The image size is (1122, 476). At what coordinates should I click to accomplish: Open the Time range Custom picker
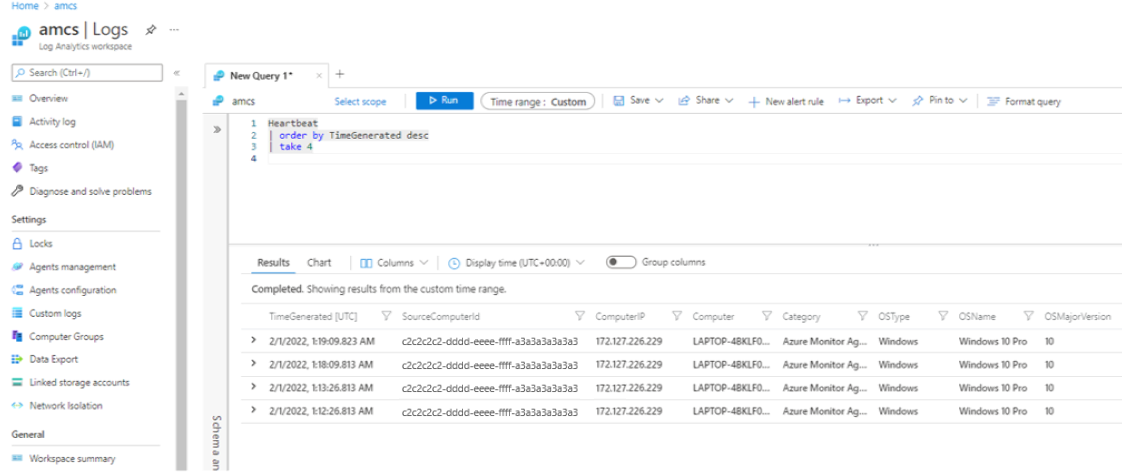[x=538, y=102]
